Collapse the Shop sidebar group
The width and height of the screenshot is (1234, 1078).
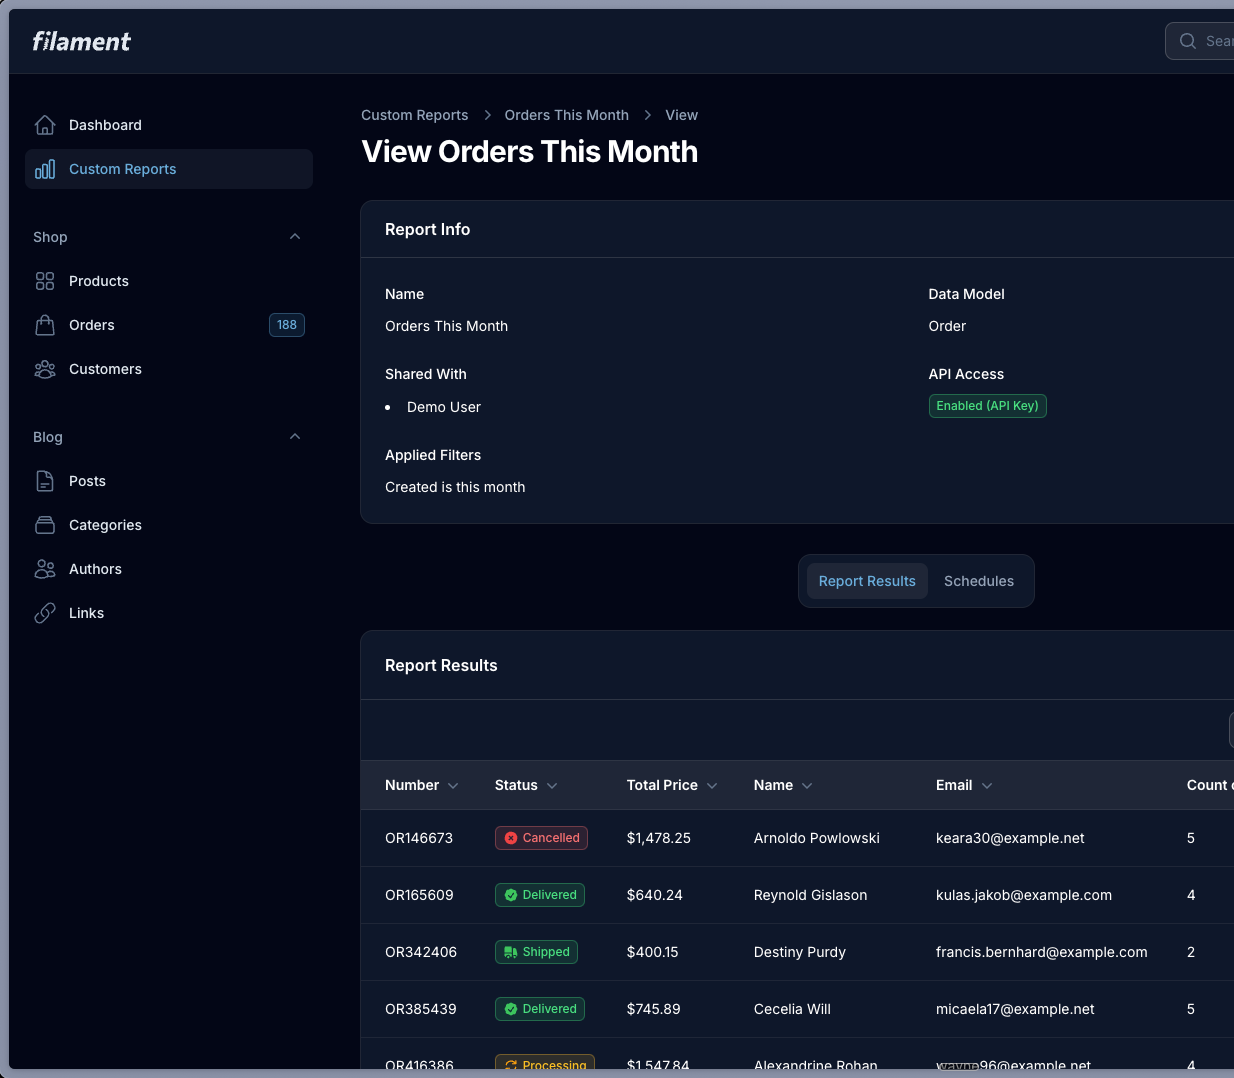click(x=295, y=237)
